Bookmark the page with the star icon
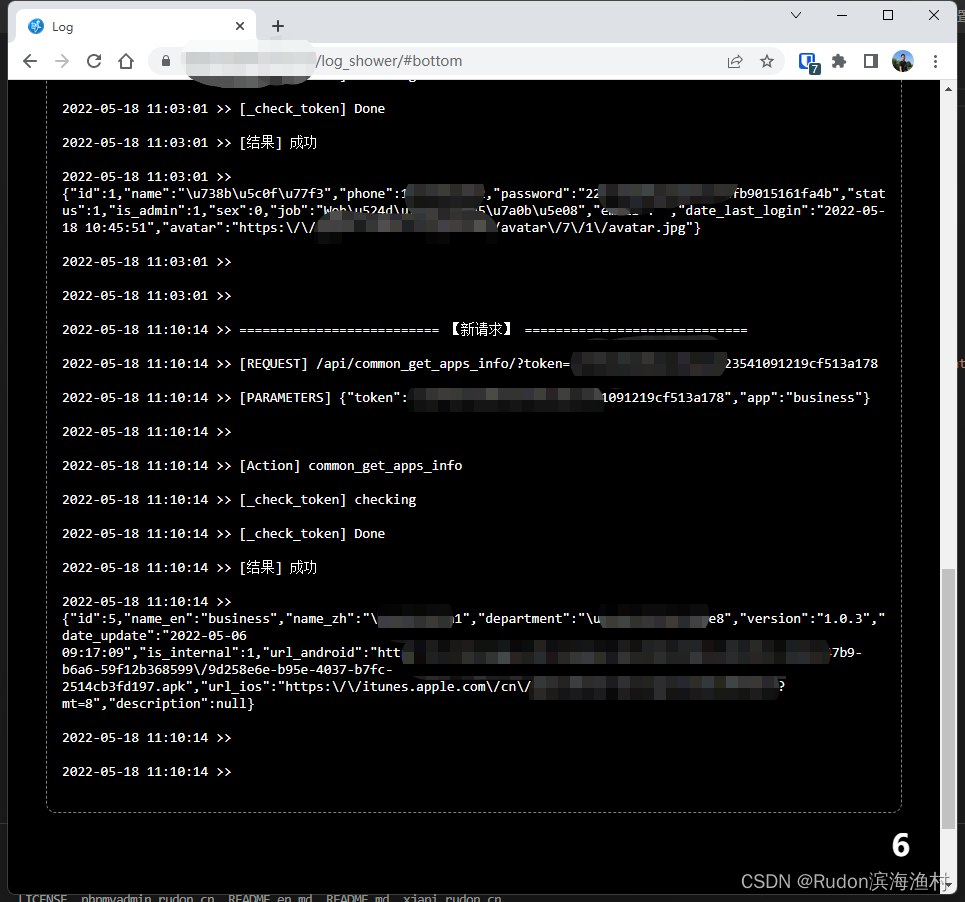Screen dimensions: 965x902 pyautogui.click(x=767, y=61)
